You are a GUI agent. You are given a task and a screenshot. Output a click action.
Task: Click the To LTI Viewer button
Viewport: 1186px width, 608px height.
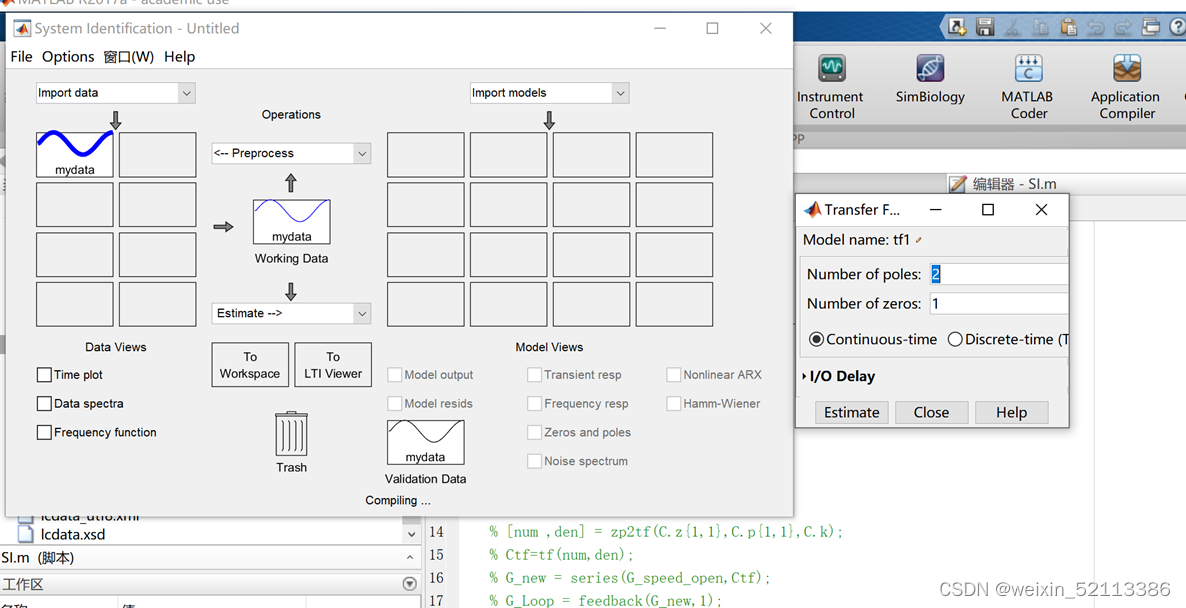pos(333,365)
